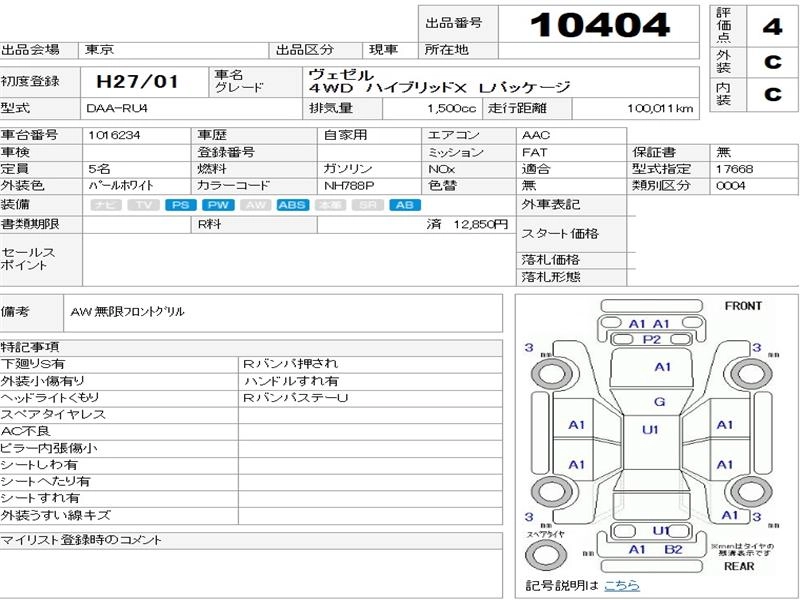Click the greyed AW equipment badge

click(x=256, y=205)
